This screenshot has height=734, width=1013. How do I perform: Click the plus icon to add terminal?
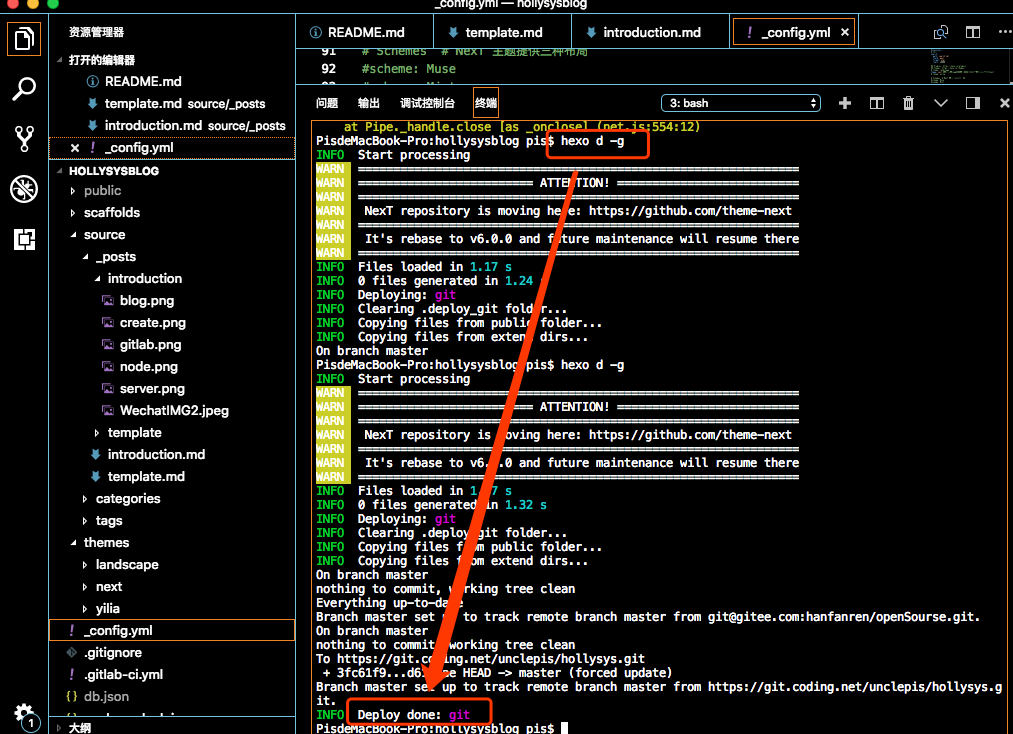click(844, 103)
